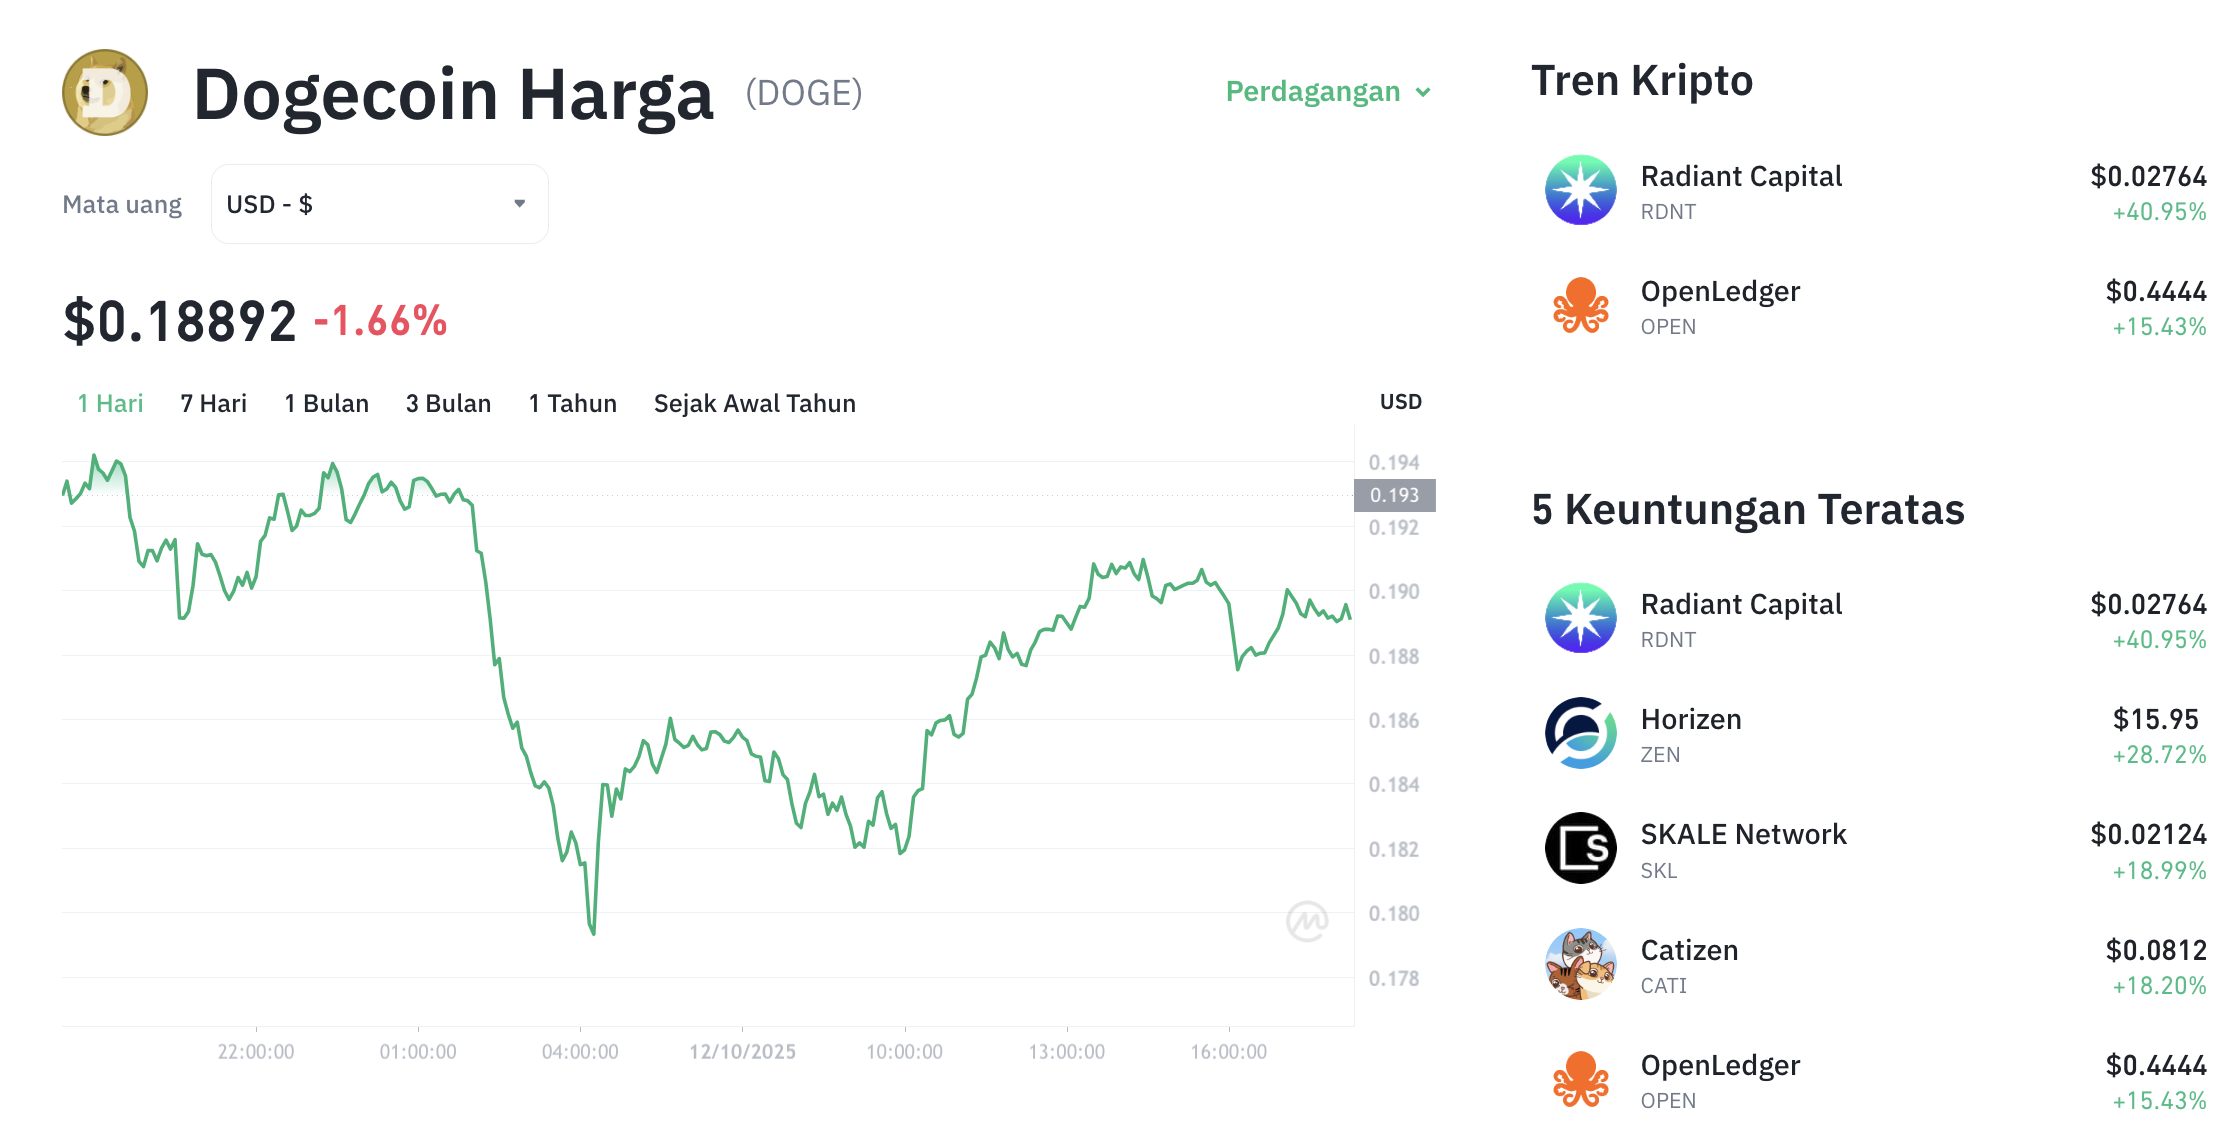Select the 1 Tahun time range

(x=572, y=404)
